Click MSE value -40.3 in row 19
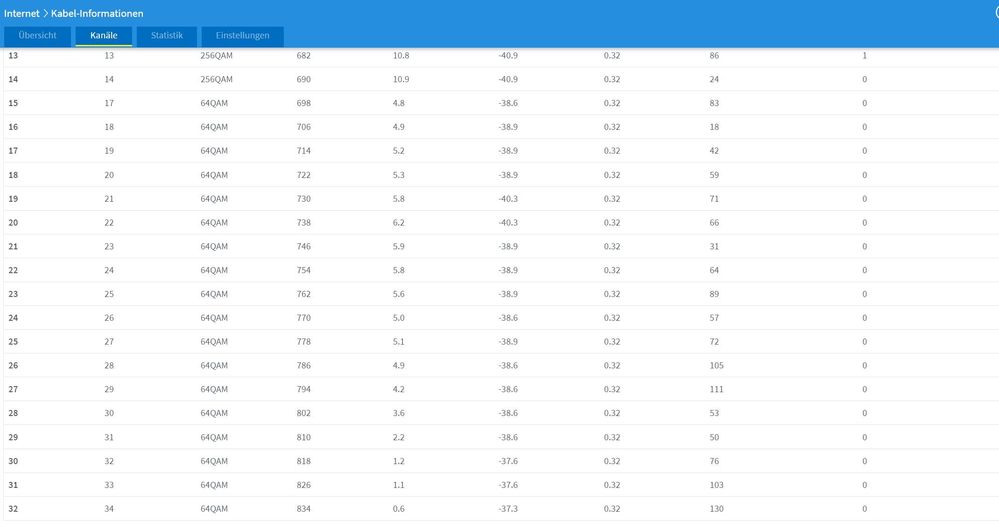The image size is (999, 530). tap(508, 199)
